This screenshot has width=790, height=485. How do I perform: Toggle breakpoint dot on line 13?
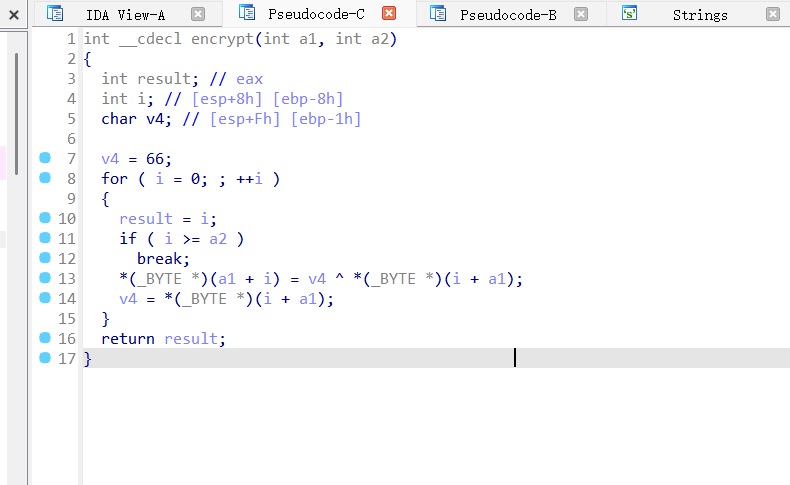tap(44, 278)
